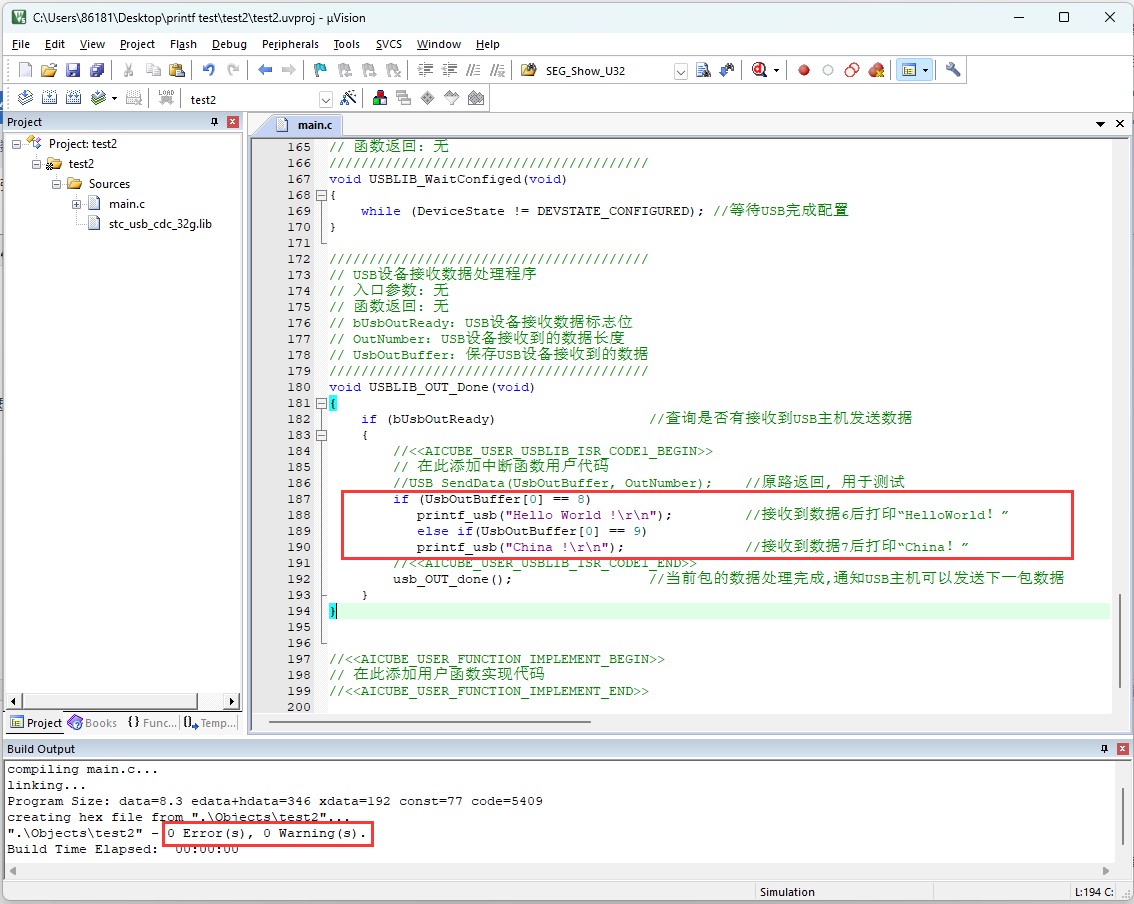Open Pack Installer icon
Viewport: 1134px width, 904px height.
476,98
